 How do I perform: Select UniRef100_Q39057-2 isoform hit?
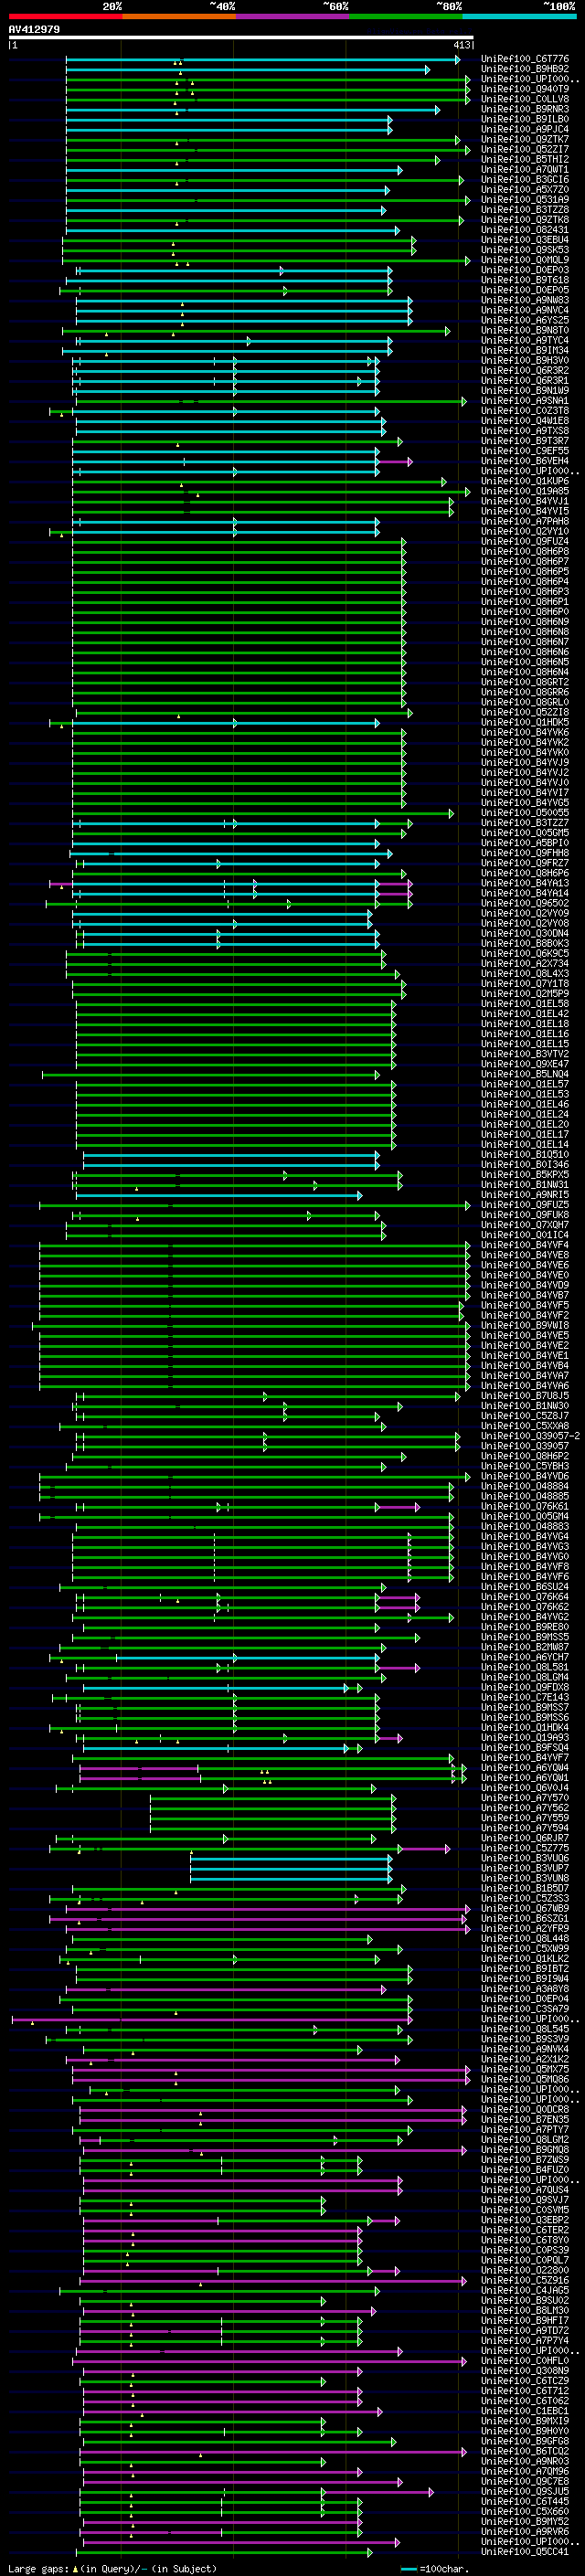530,1436
